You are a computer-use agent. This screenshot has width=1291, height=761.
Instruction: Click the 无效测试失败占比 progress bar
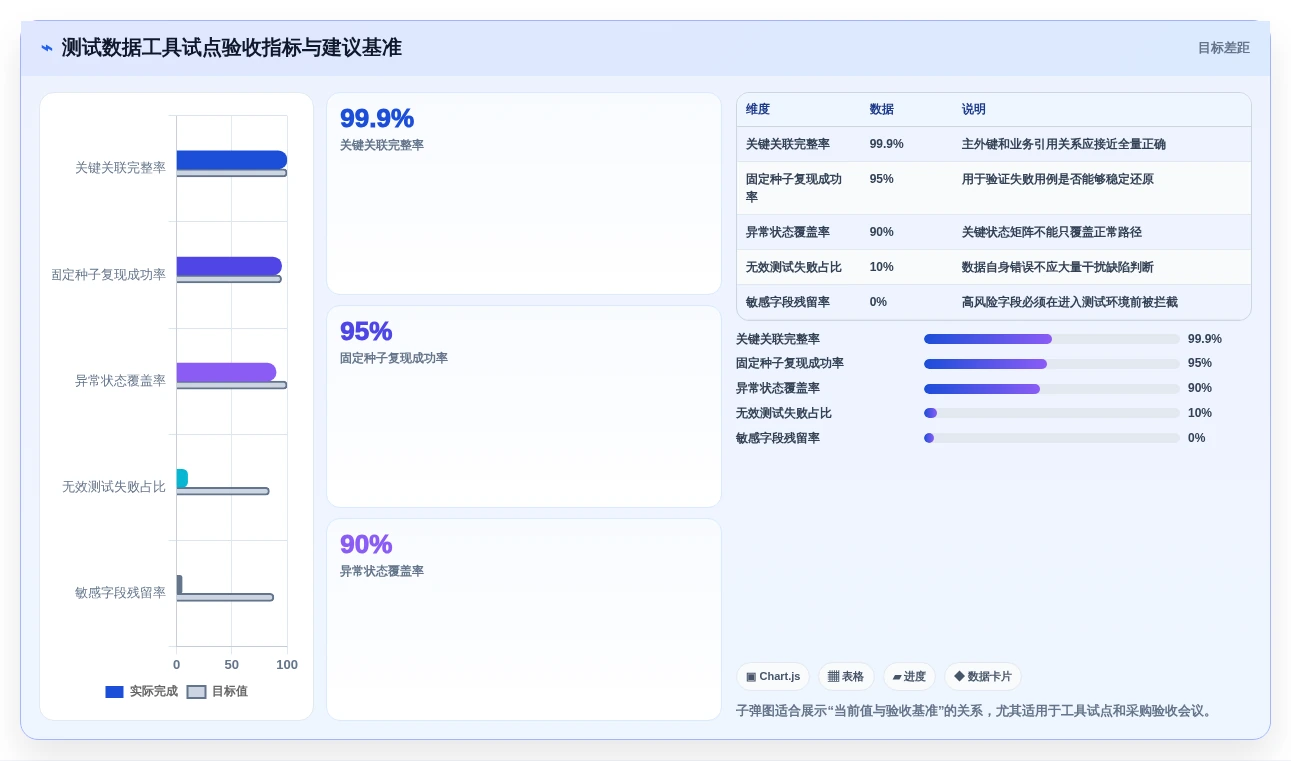click(1052, 413)
